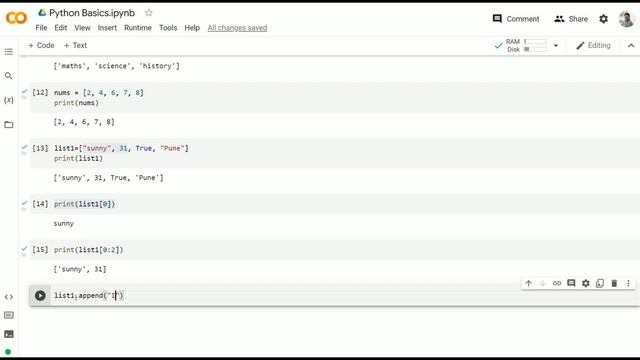
Task: Open the Comment panel
Action: click(516, 19)
